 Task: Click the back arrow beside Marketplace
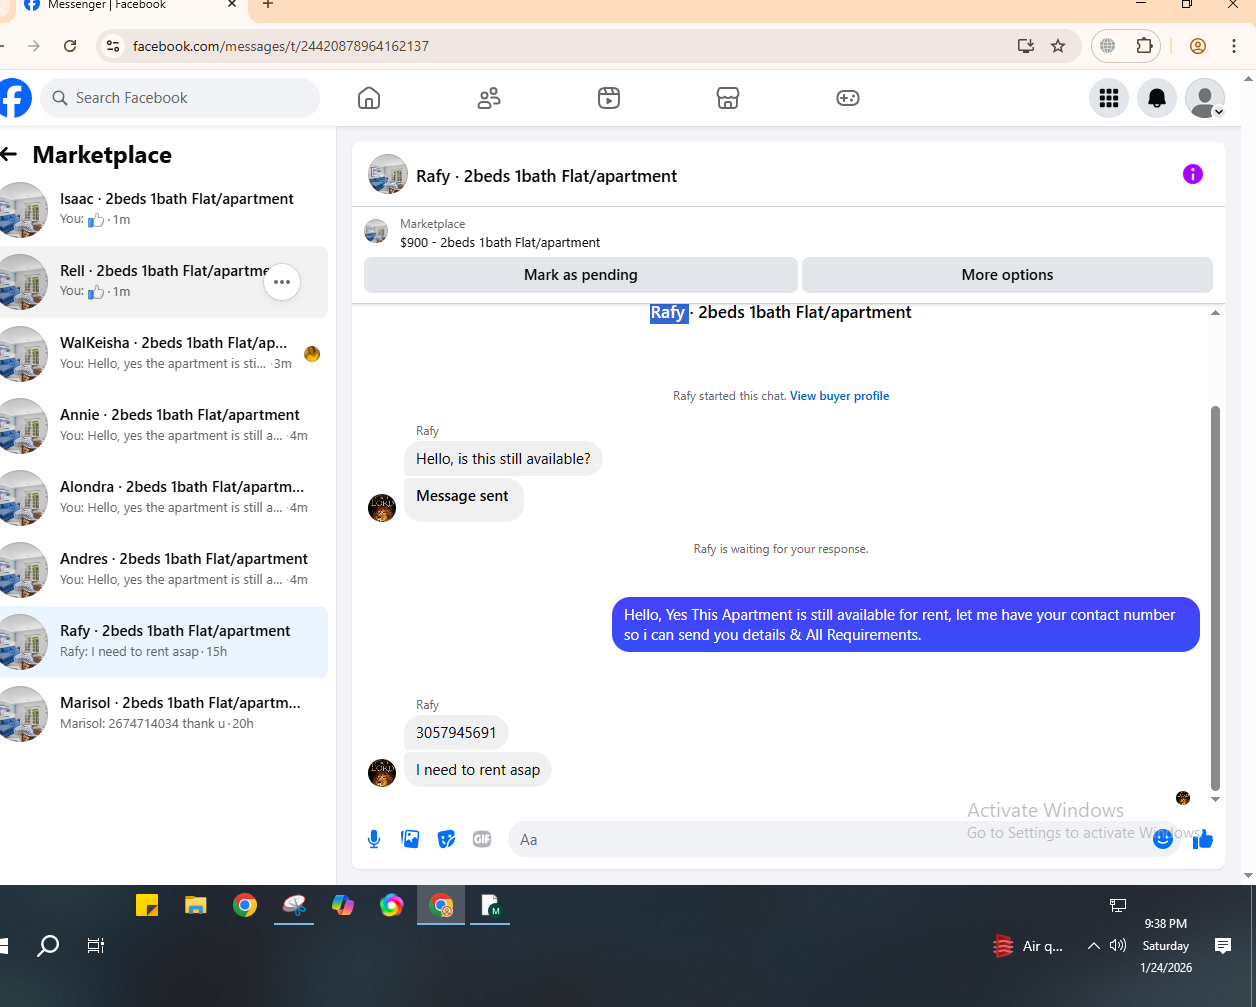point(9,154)
